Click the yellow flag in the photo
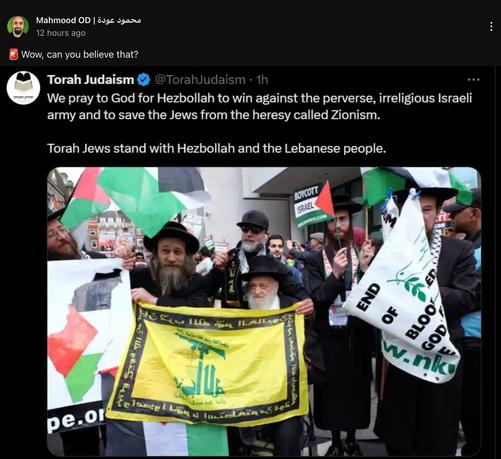The image size is (501, 459). tap(208, 364)
